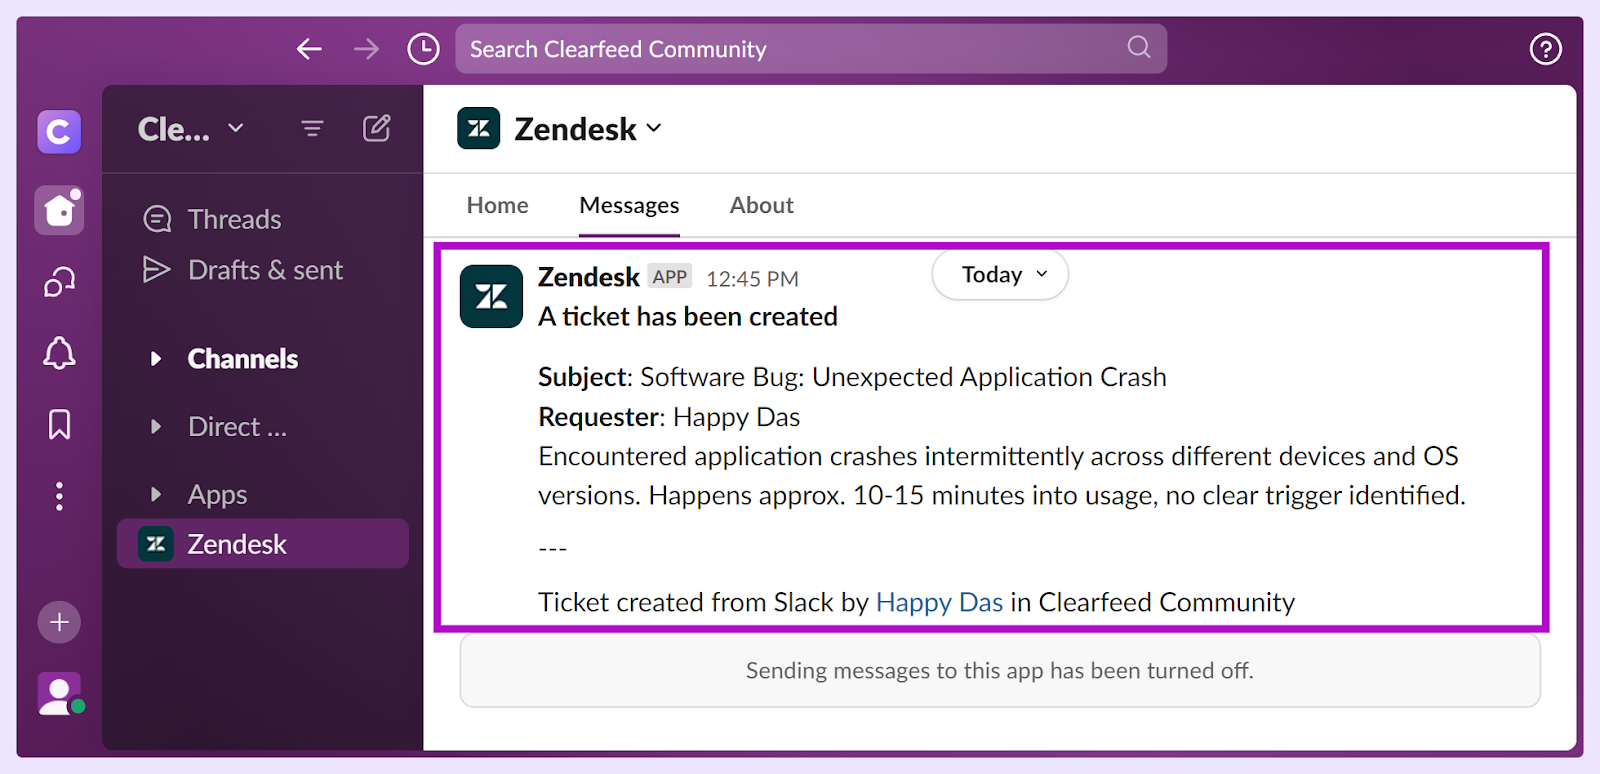
Task: Open user profile avatar
Action: (x=60, y=694)
